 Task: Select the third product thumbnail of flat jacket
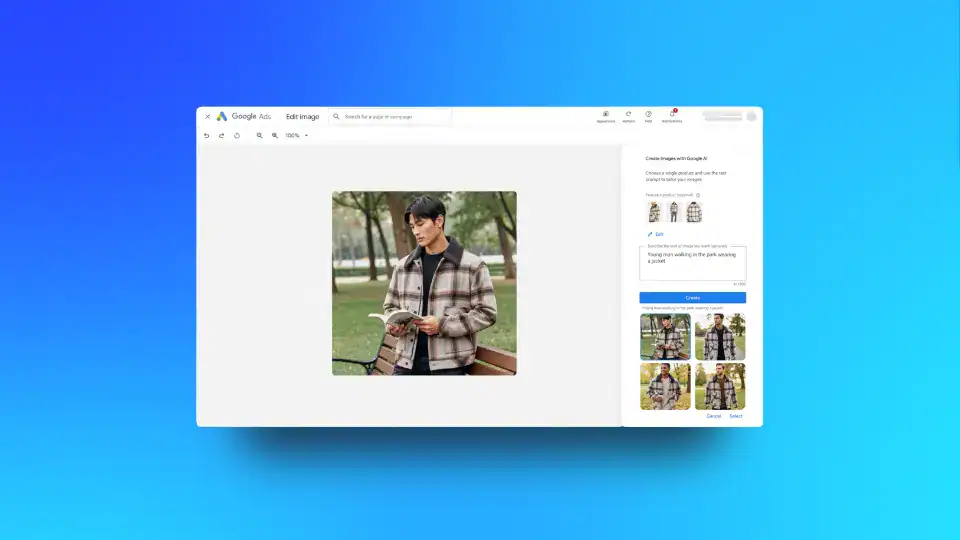(694, 212)
